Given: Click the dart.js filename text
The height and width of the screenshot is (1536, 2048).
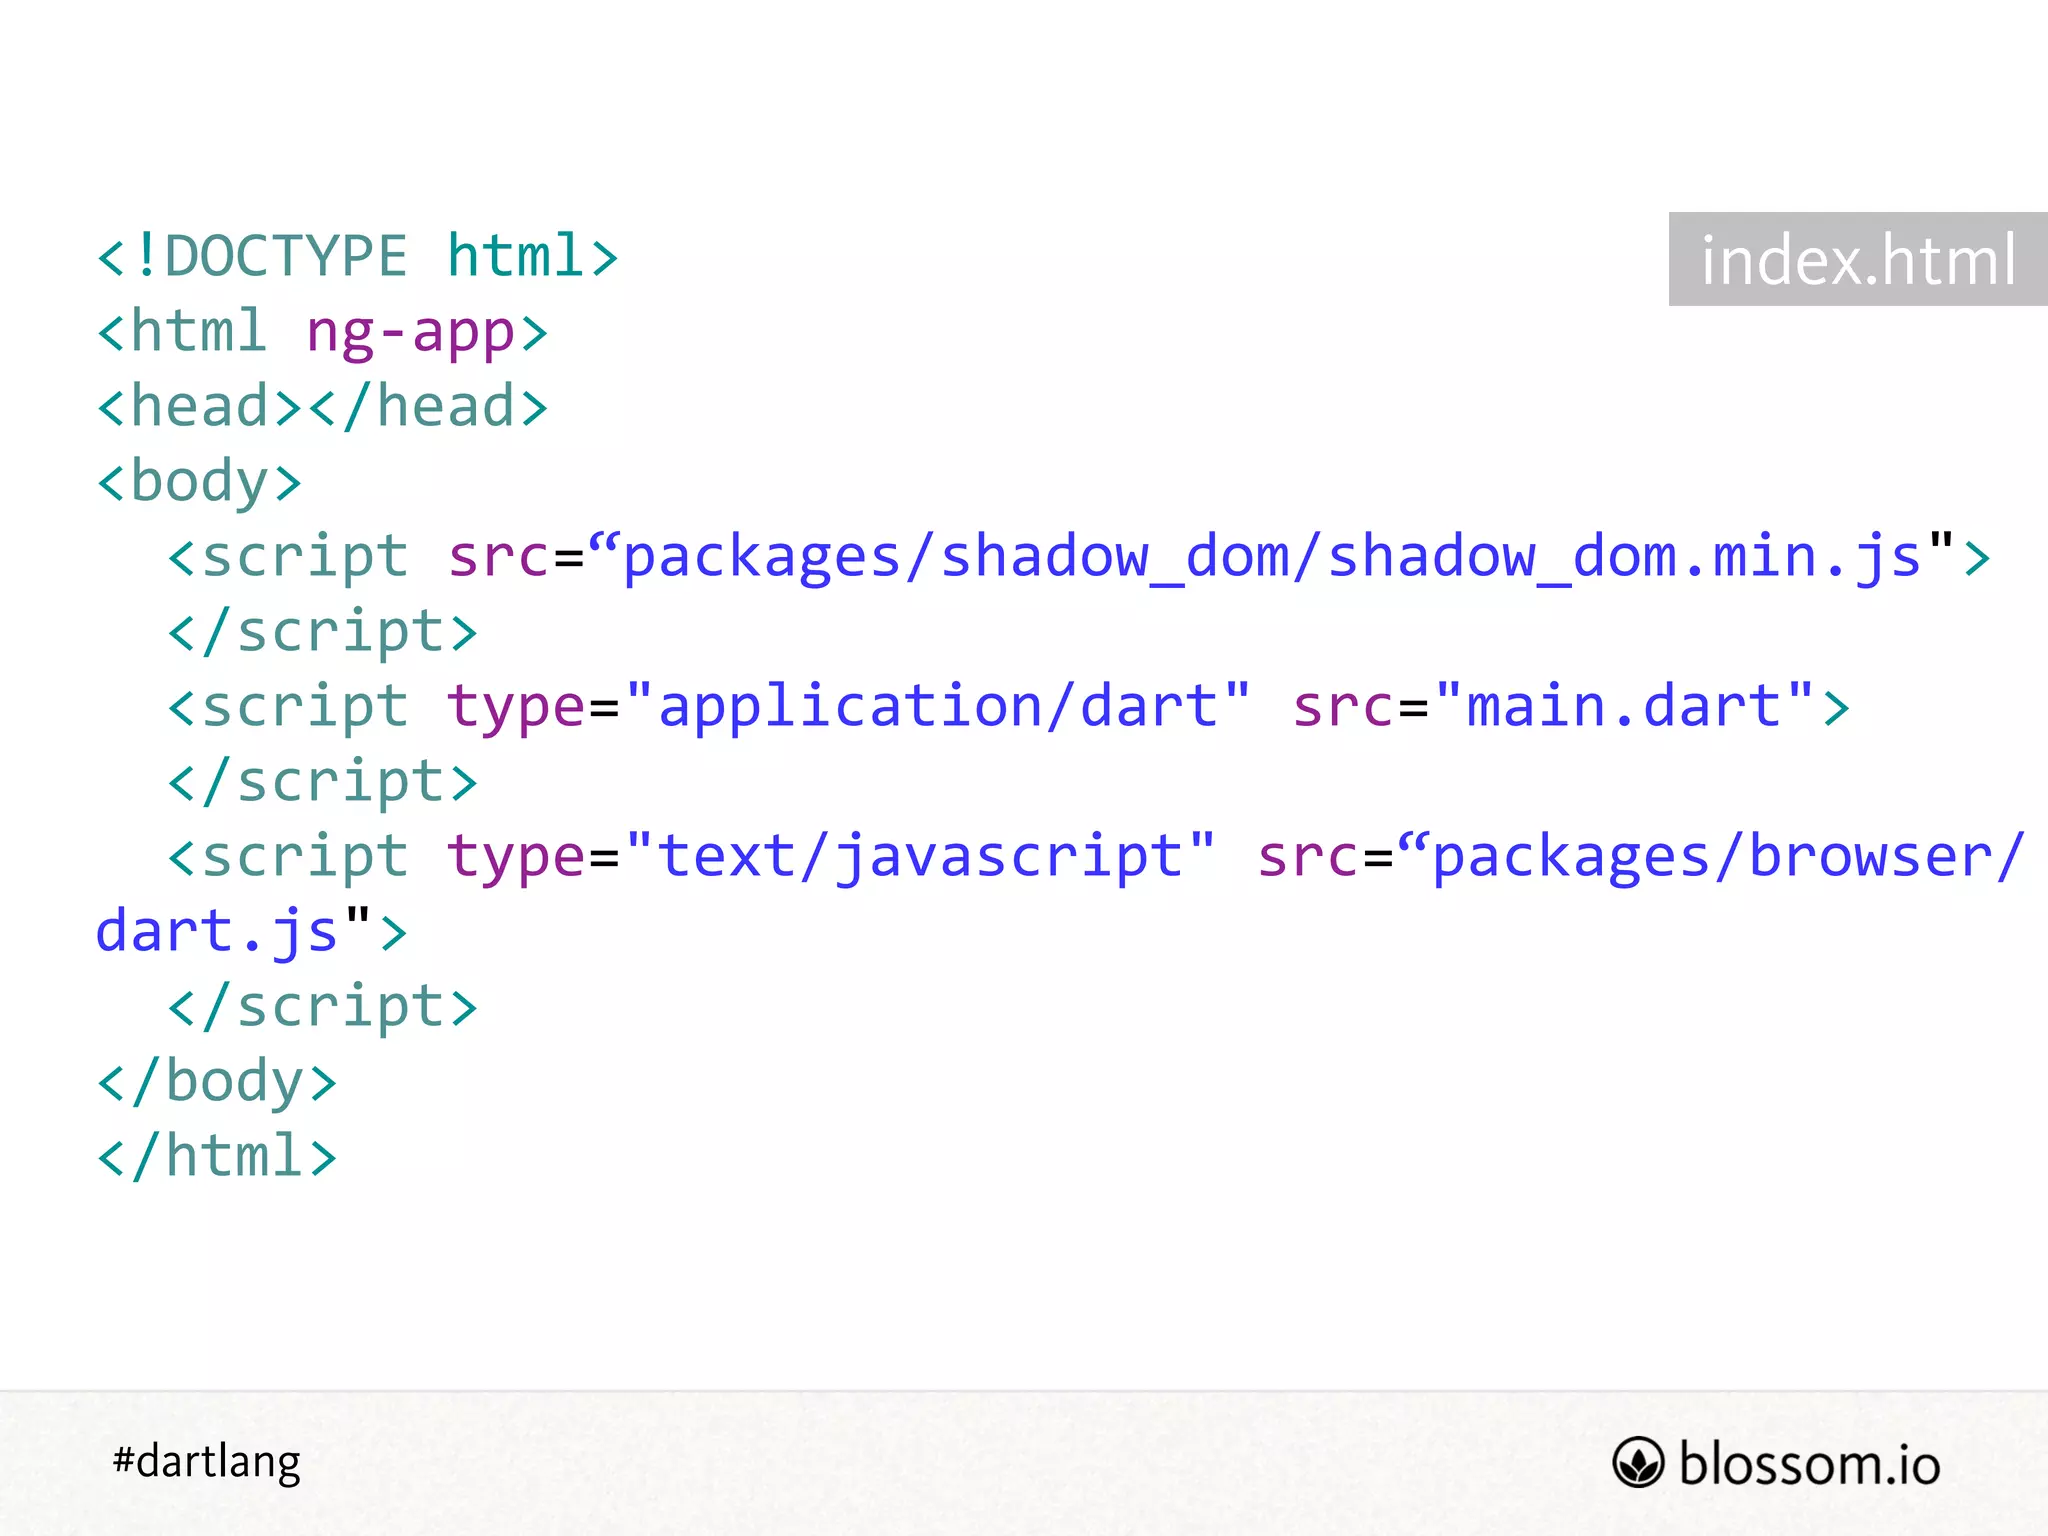Looking at the screenshot, I should click(216, 931).
